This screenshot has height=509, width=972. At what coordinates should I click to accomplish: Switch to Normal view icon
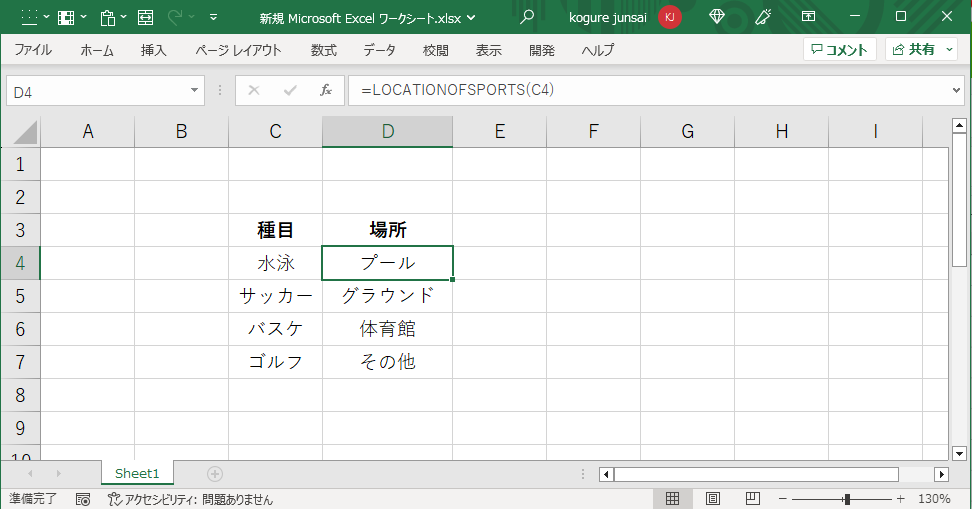pos(673,498)
